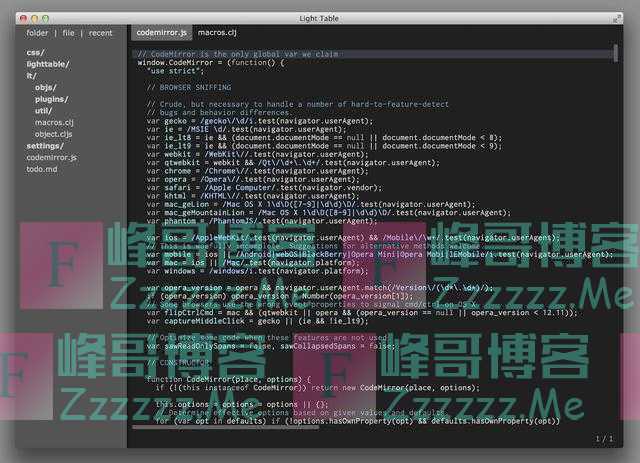Expand the settings/ folder
The image size is (640, 463).
[45, 146]
